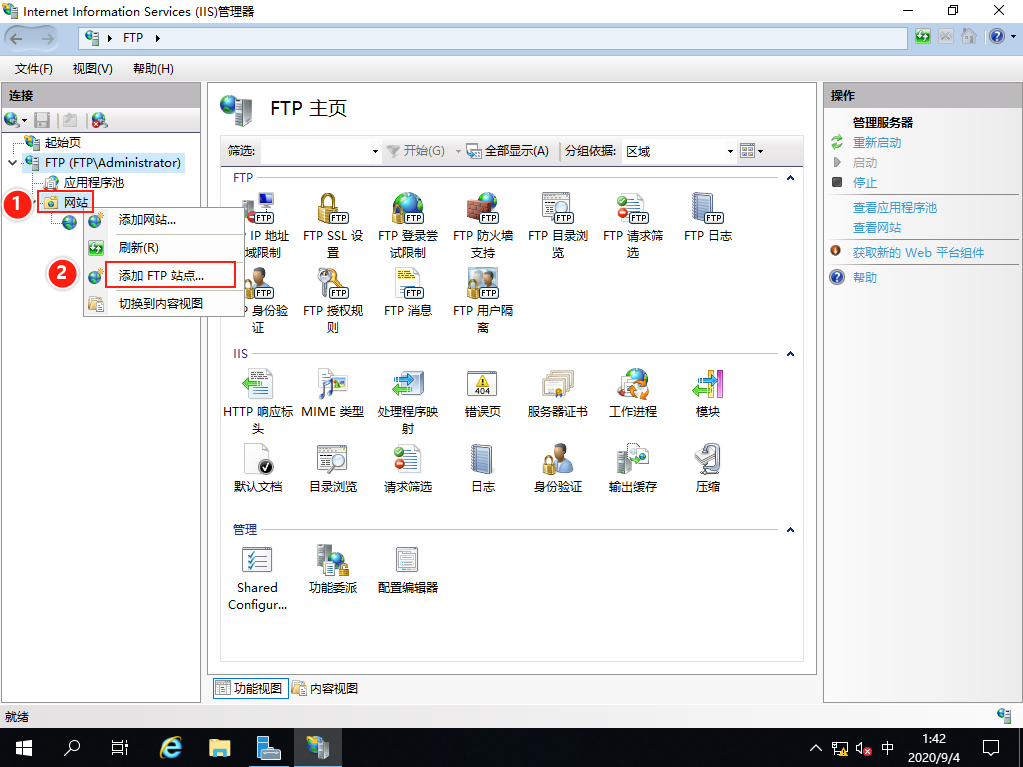Open 默认文档 feature
The image size is (1023, 767).
(x=258, y=468)
